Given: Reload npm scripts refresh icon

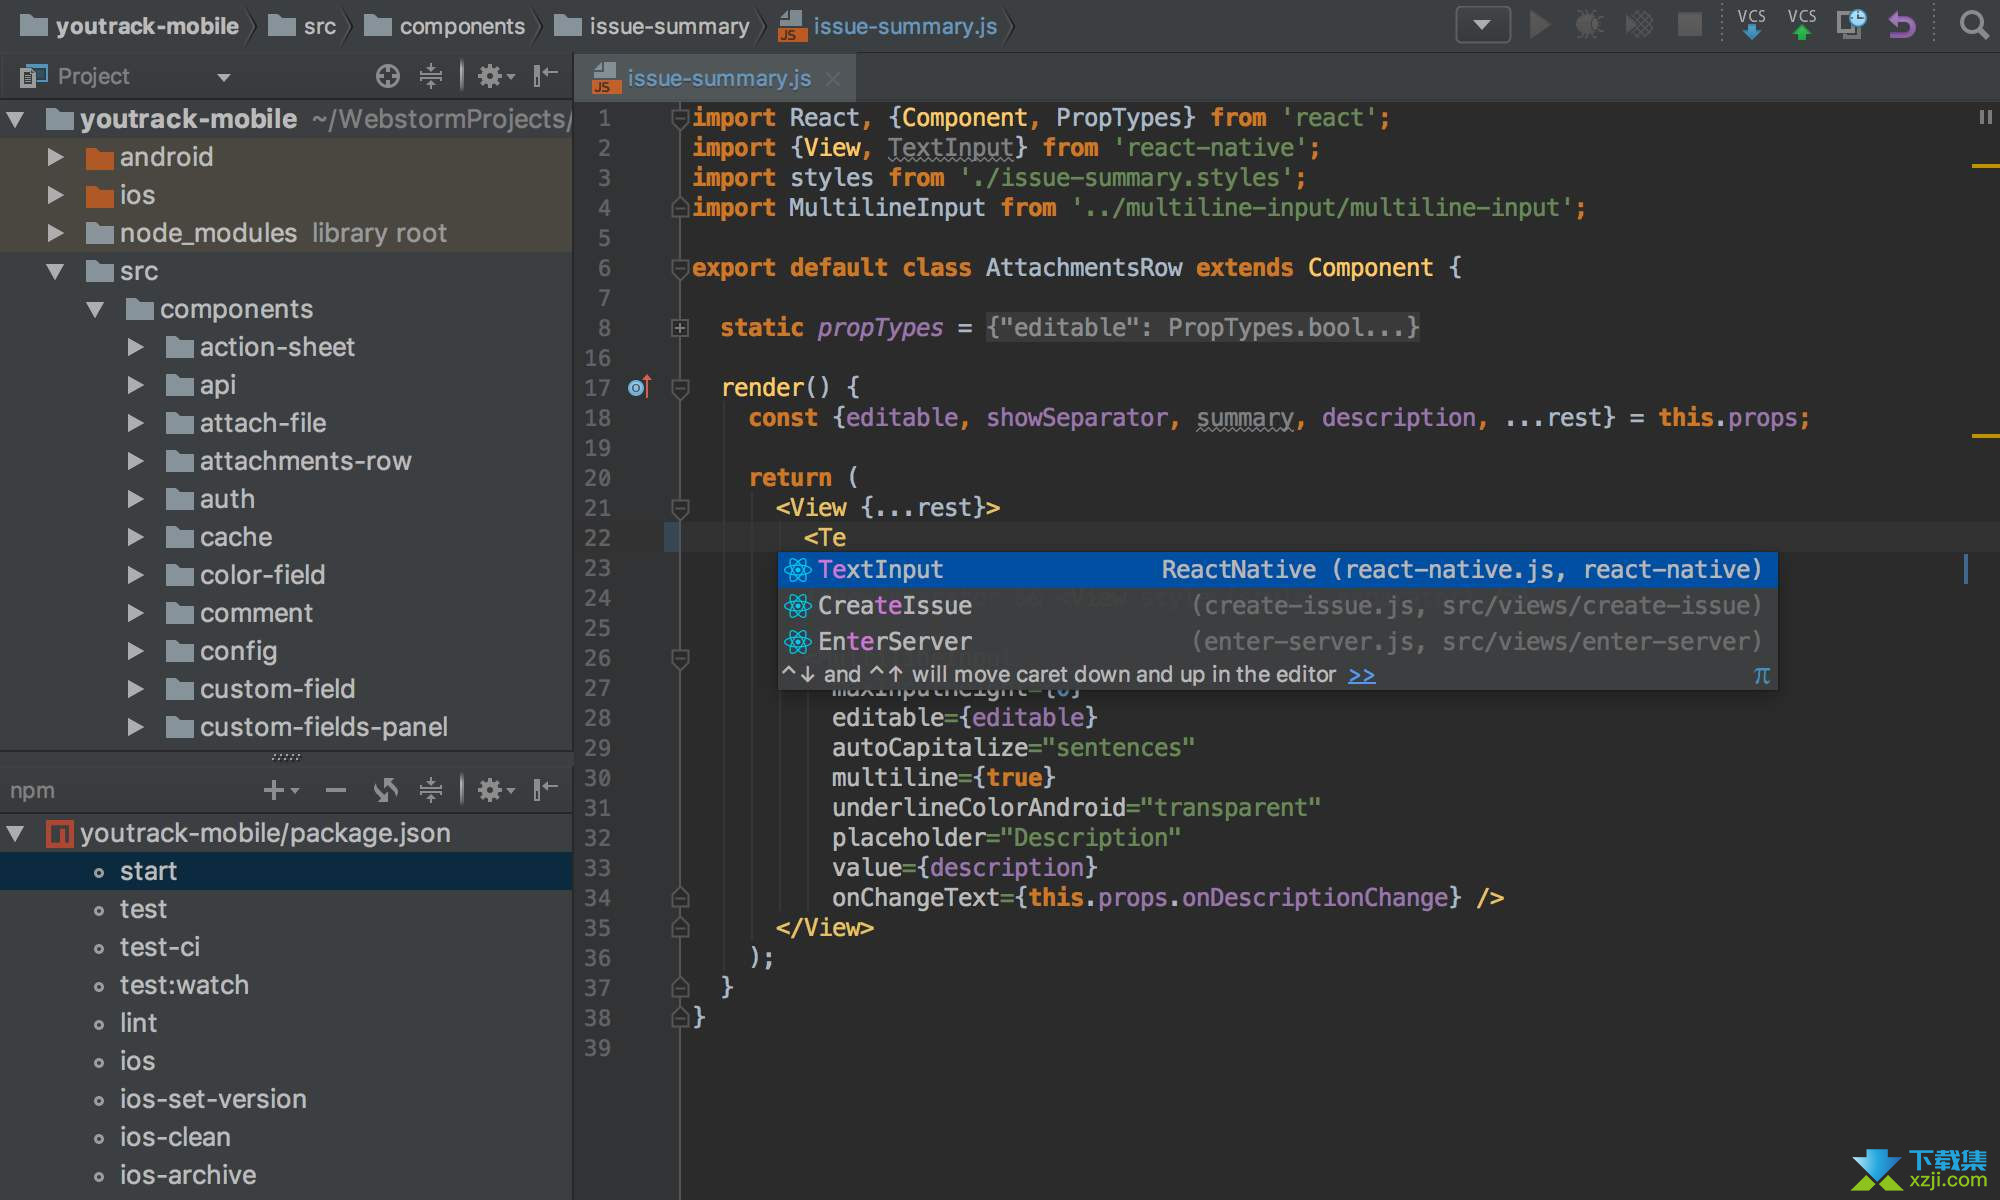Looking at the screenshot, I should pyautogui.click(x=386, y=790).
